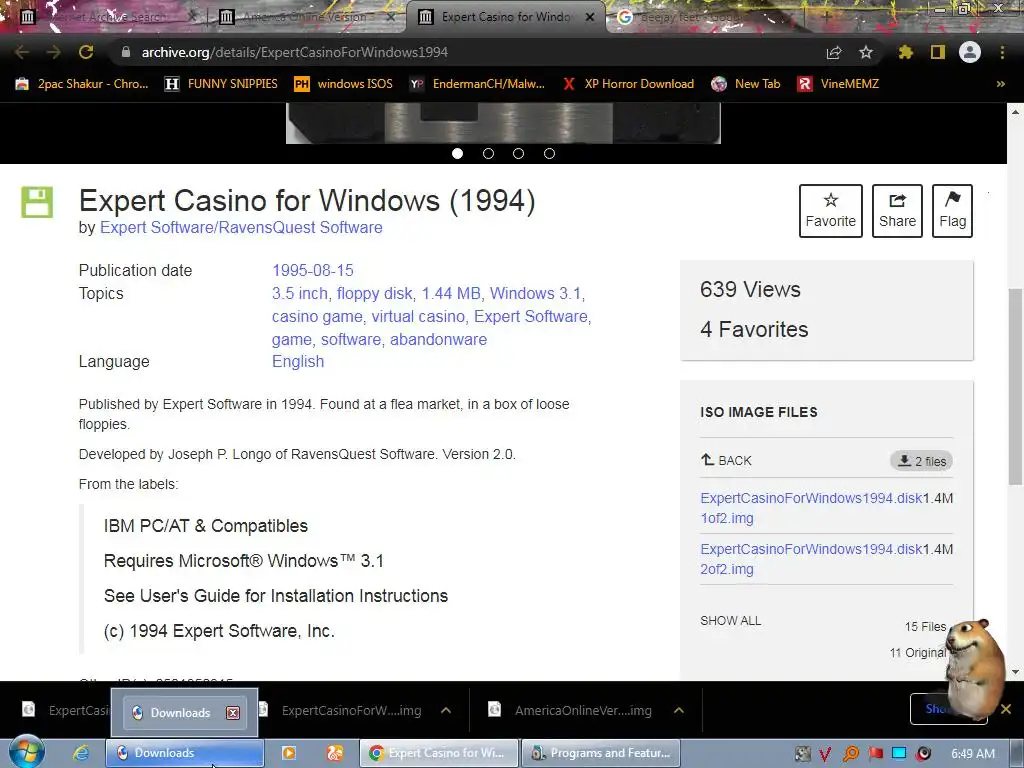Screen dimensions: 1024x768
Task: Bookmark this page with the star icon
Action: [x=866, y=52]
